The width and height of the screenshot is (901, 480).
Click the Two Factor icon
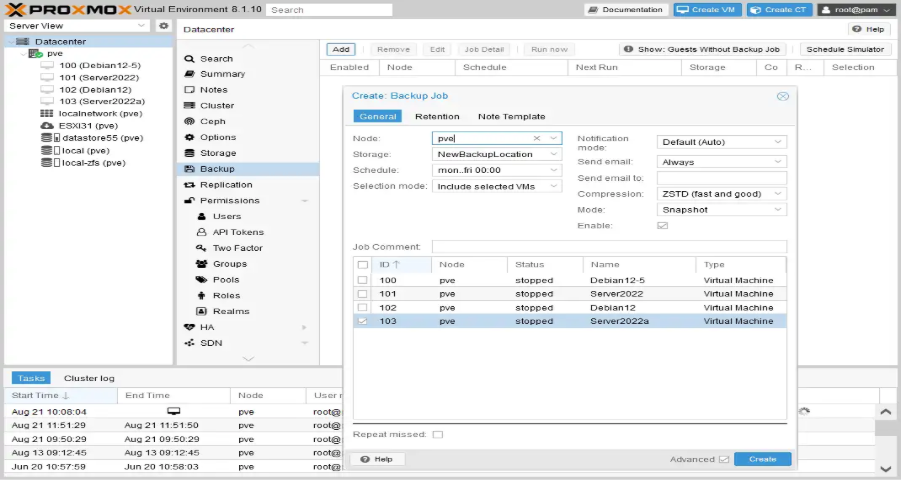point(203,248)
